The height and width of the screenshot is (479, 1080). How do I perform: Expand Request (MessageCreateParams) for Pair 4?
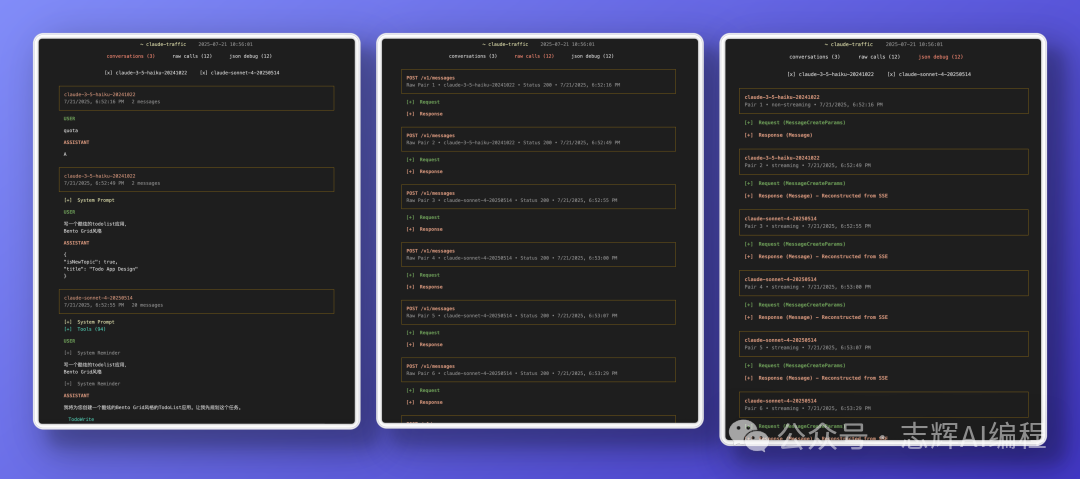(795, 305)
